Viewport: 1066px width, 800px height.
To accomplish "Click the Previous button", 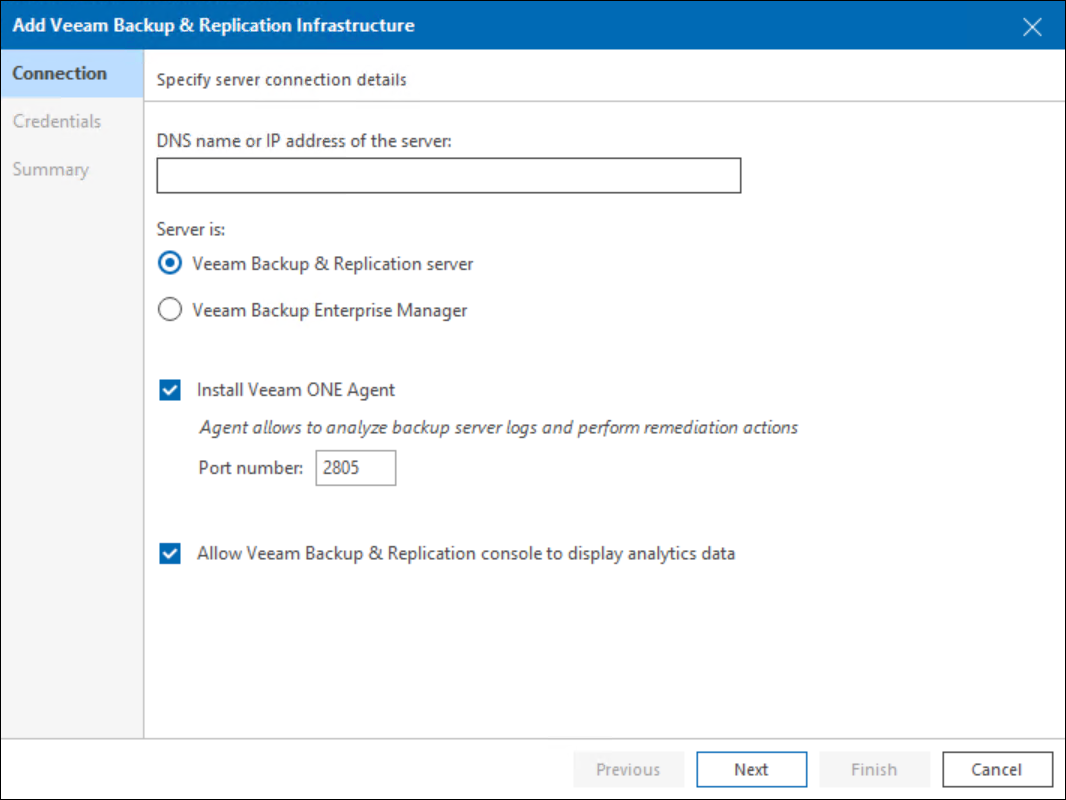I will point(628,769).
